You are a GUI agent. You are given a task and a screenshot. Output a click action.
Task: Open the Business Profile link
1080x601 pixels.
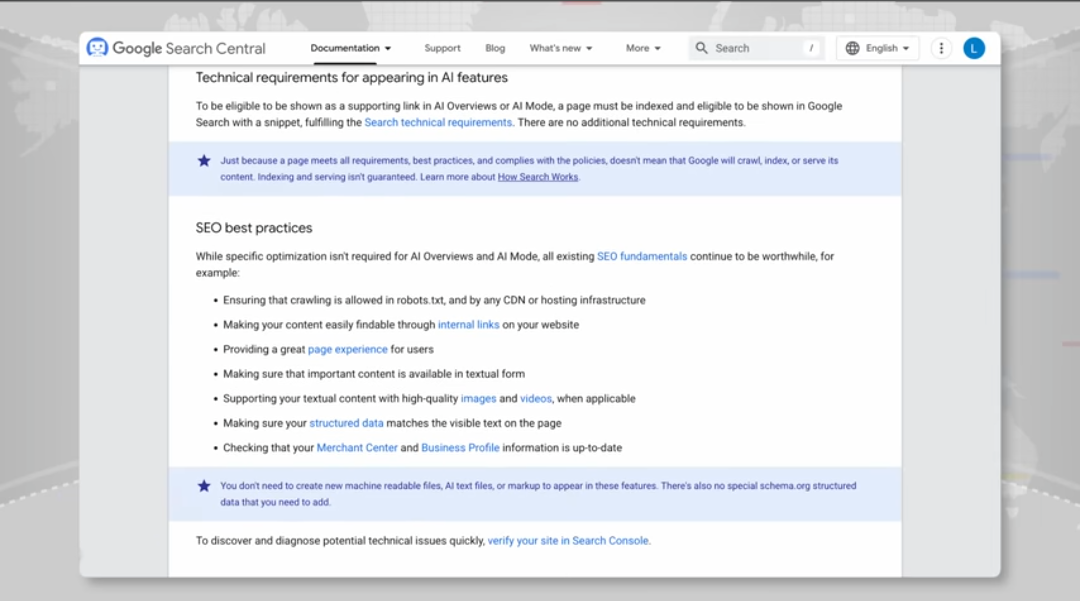[460, 447]
